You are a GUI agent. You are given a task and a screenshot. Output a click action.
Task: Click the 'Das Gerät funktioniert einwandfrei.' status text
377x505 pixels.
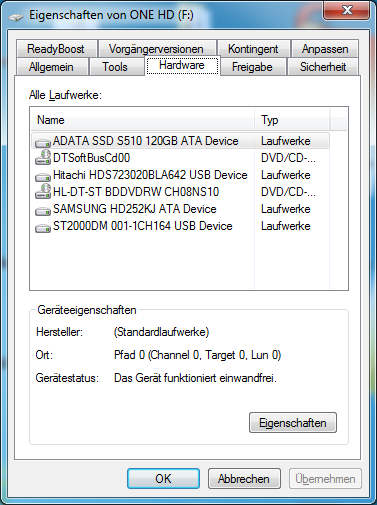tap(195, 378)
